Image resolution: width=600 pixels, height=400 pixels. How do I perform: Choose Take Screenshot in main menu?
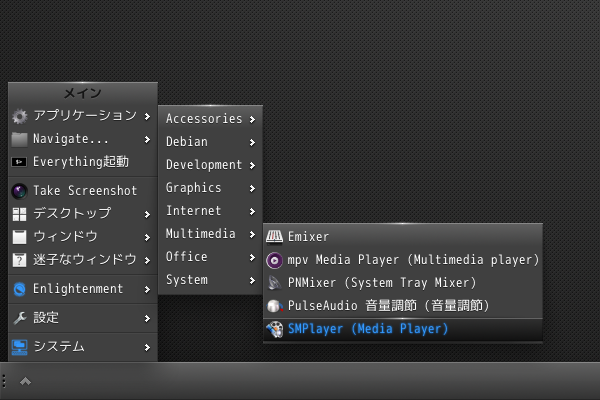(x=83, y=191)
